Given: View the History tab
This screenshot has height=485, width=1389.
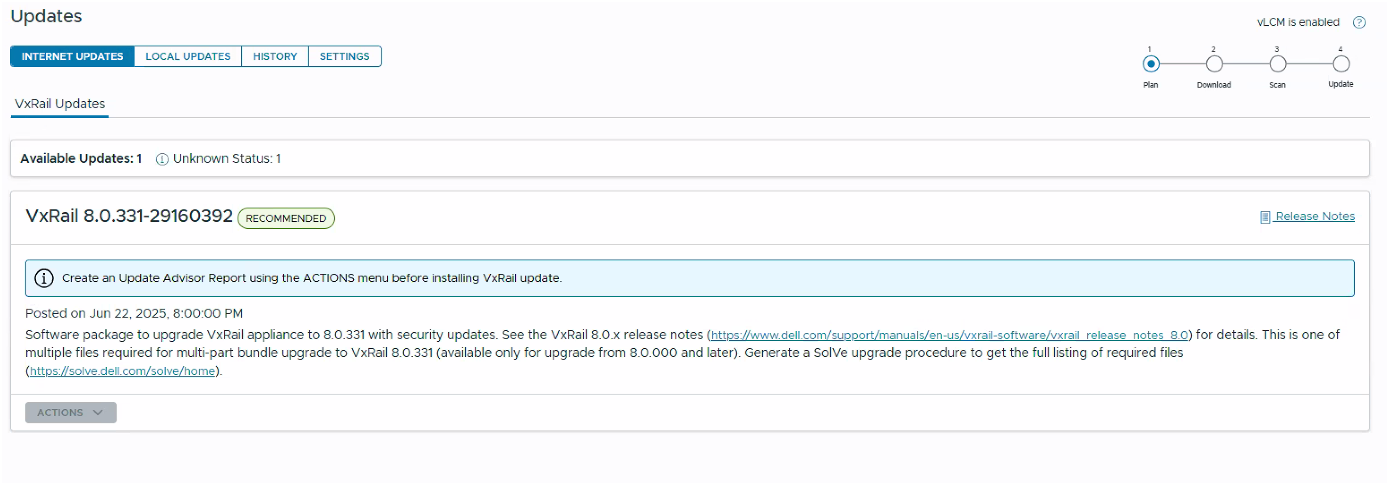Looking at the screenshot, I should (275, 57).
